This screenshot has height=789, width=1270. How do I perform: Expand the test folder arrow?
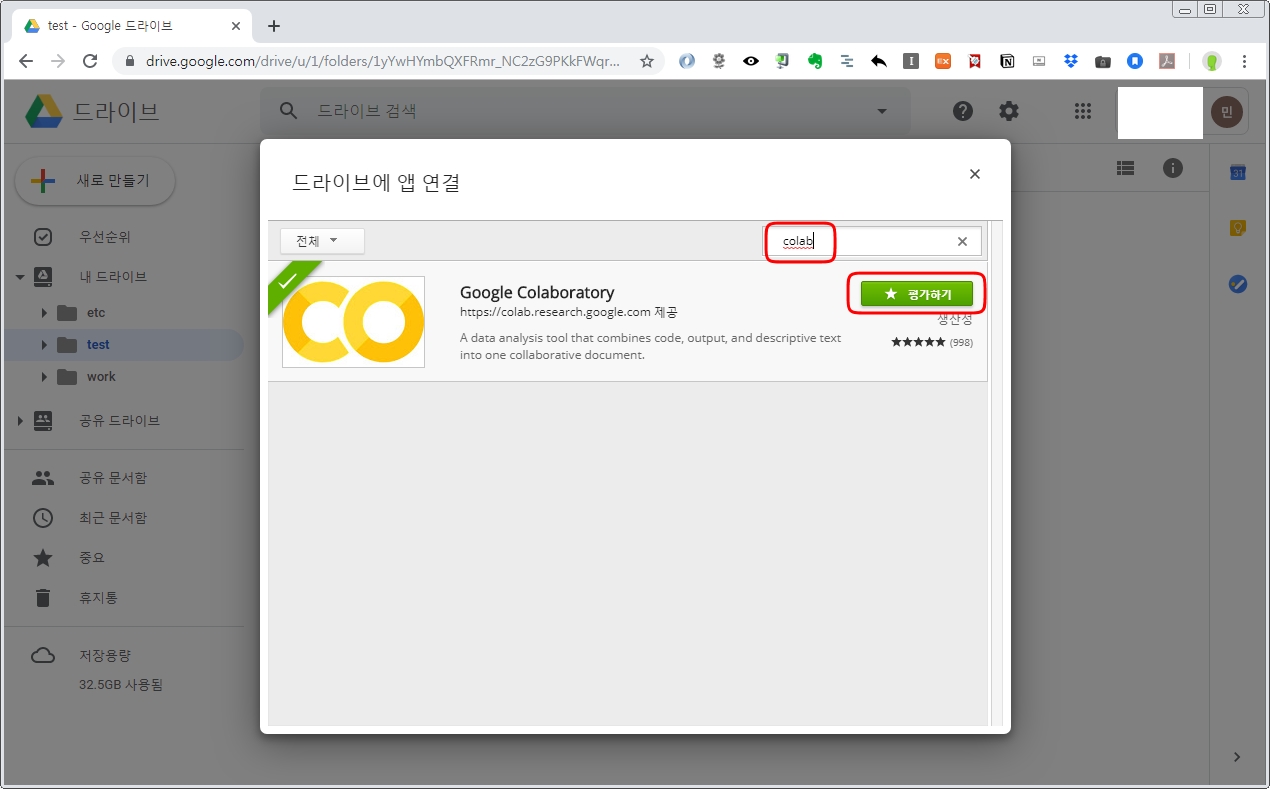(x=44, y=345)
